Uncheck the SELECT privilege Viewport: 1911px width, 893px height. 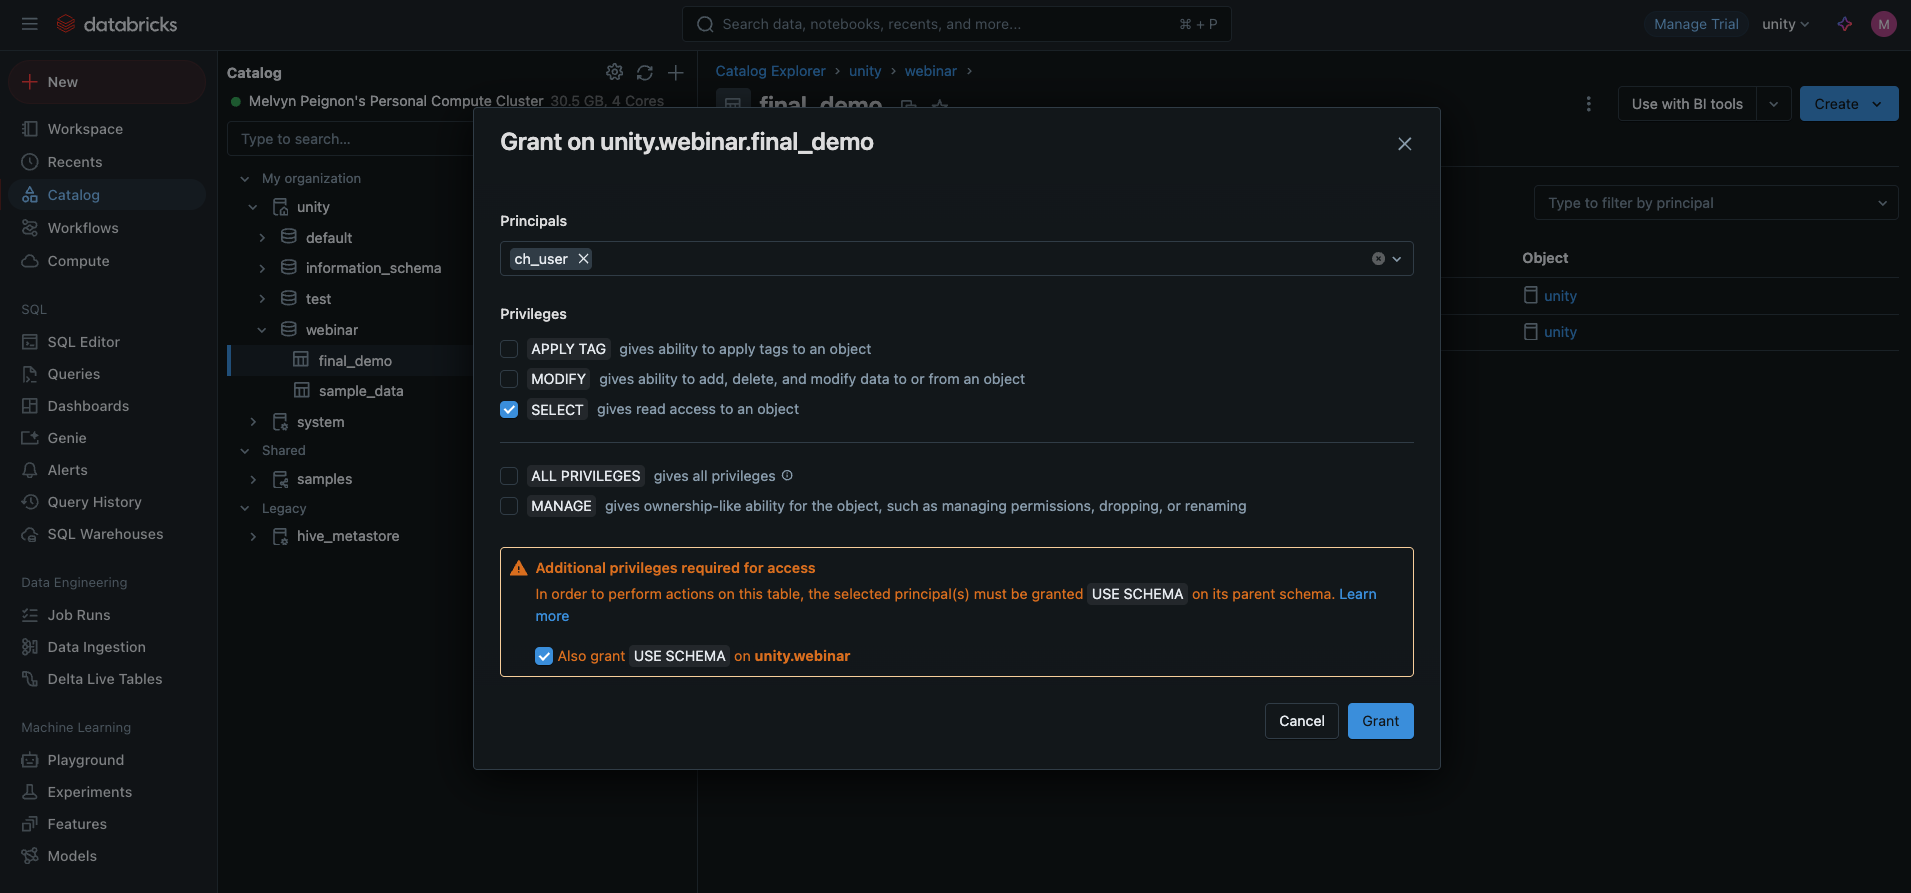509,409
